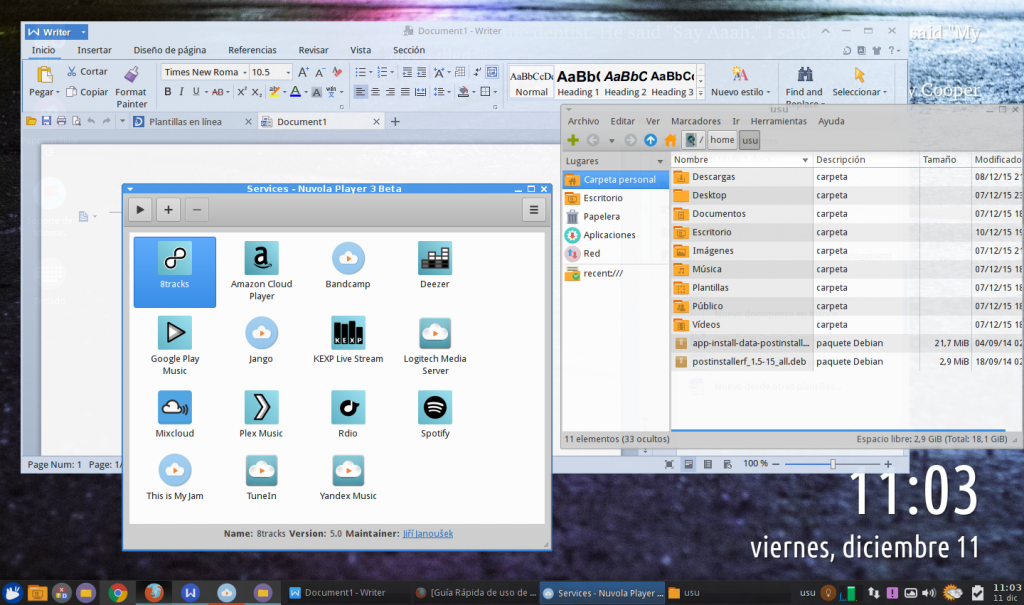The height and width of the screenshot is (605, 1024).
Task: Open the Marcadores menu in file manager
Action: tap(696, 121)
